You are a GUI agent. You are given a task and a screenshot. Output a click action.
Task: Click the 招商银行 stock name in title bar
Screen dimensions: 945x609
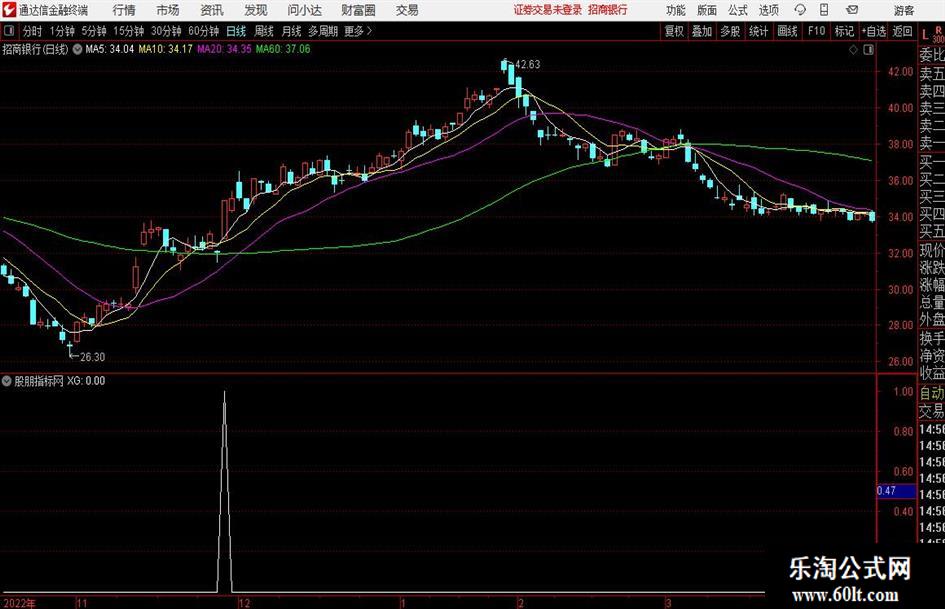(x=608, y=10)
